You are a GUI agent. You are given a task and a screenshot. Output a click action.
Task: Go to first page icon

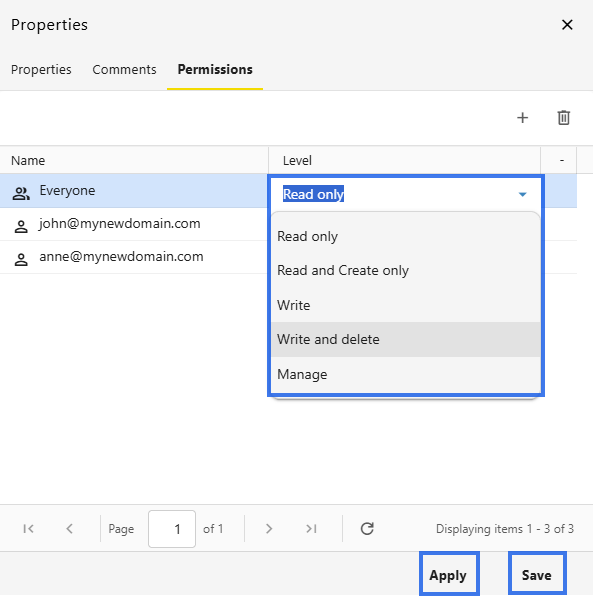[x=29, y=529]
